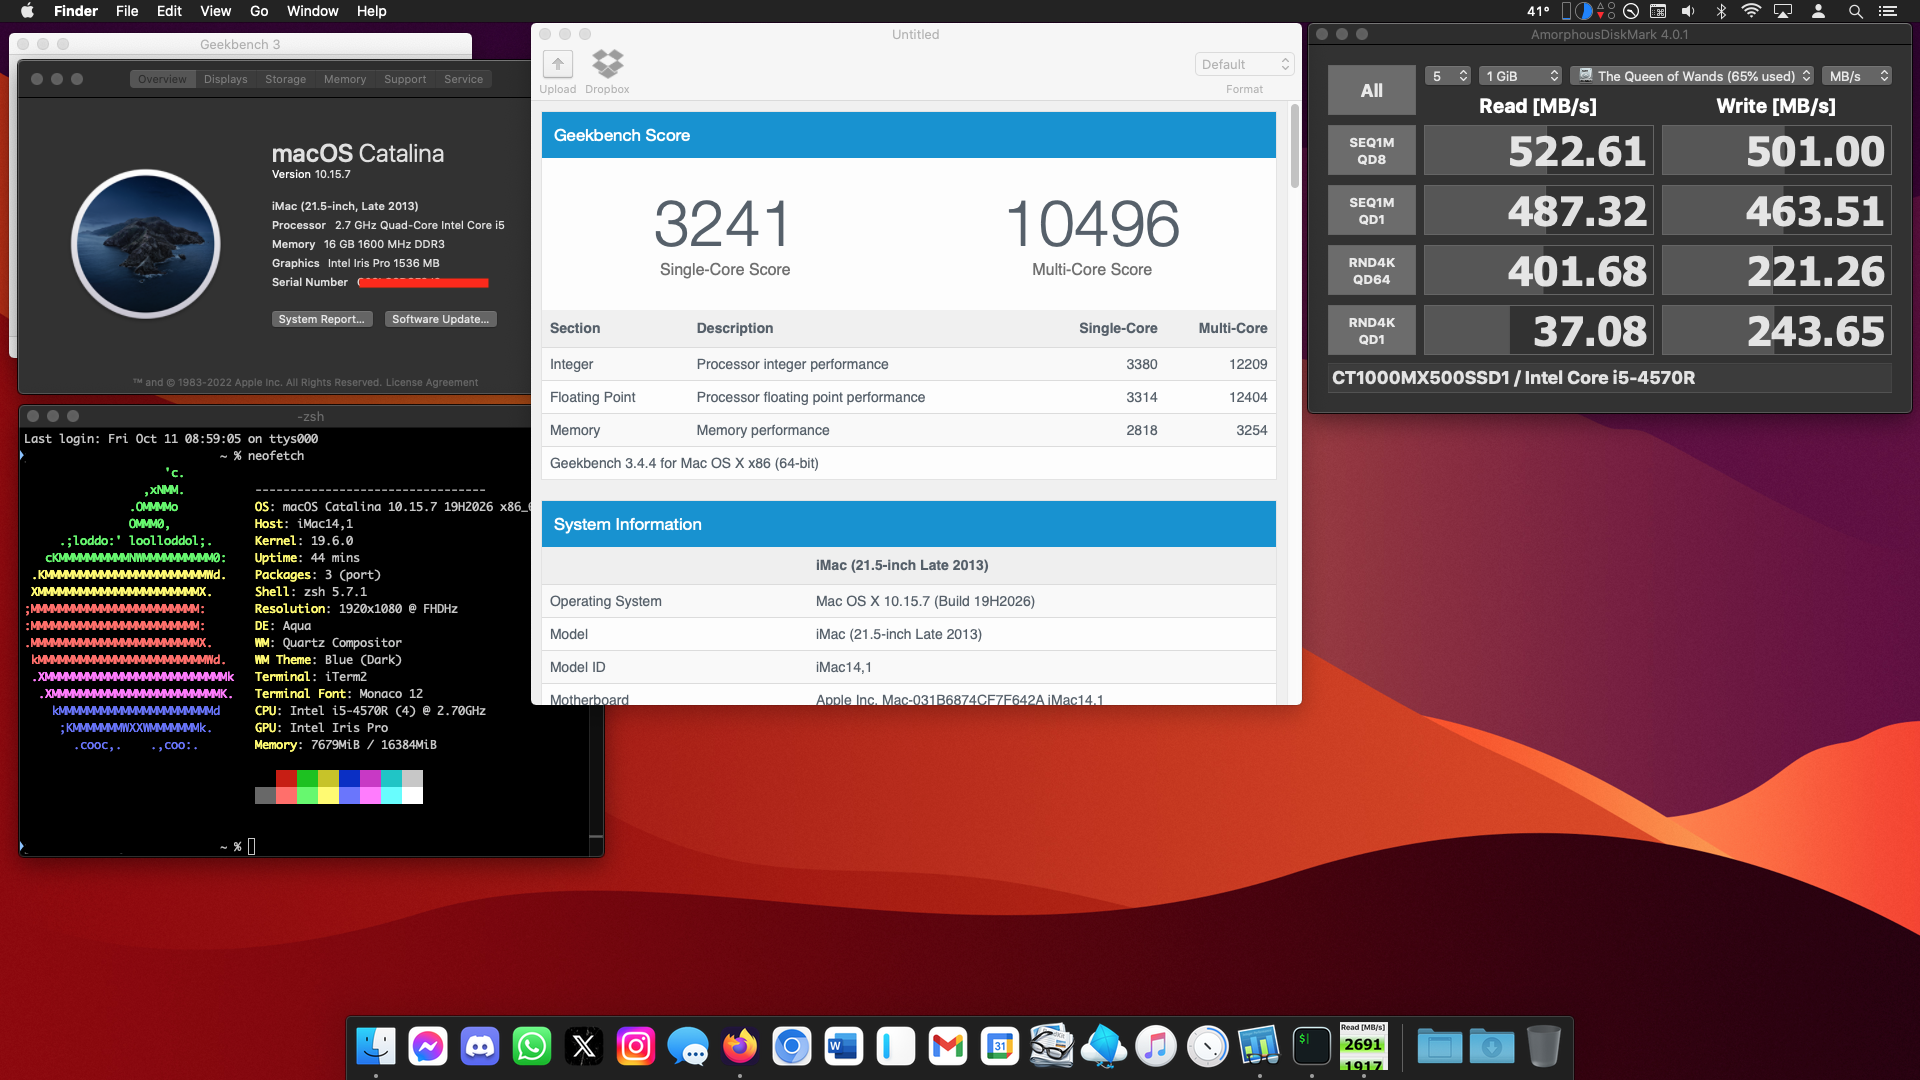Click the Geekbench results vertical scrollbar

coord(1295,146)
